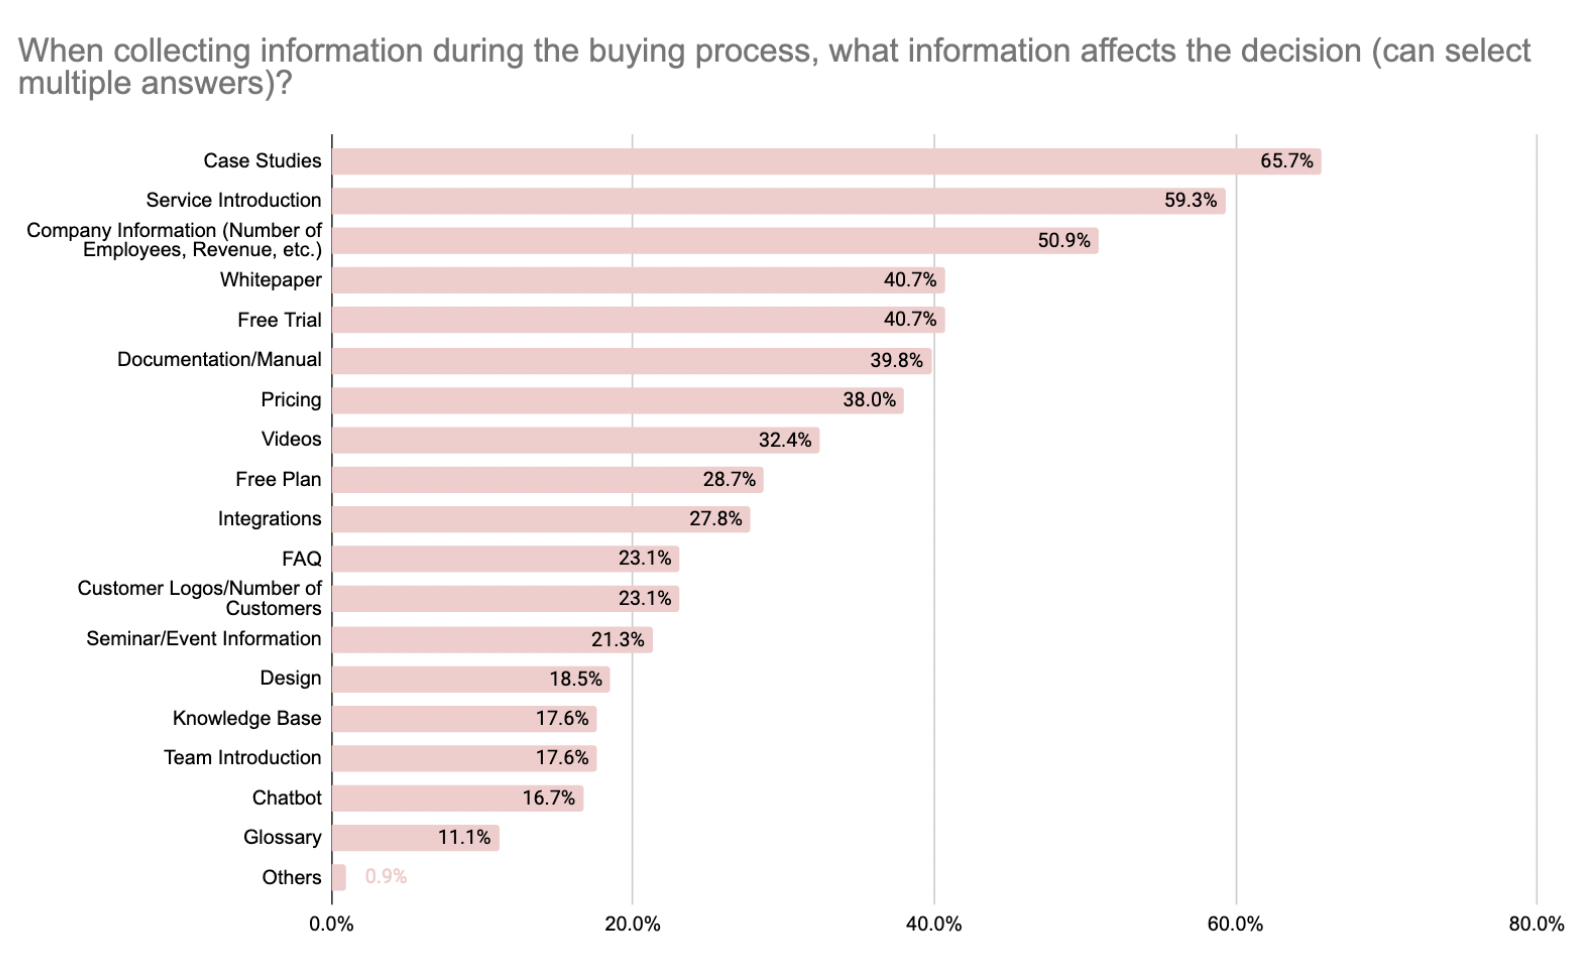Click the 38.0% value on the Pricing bar
The image size is (1578, 974).
tap(869, 400)
